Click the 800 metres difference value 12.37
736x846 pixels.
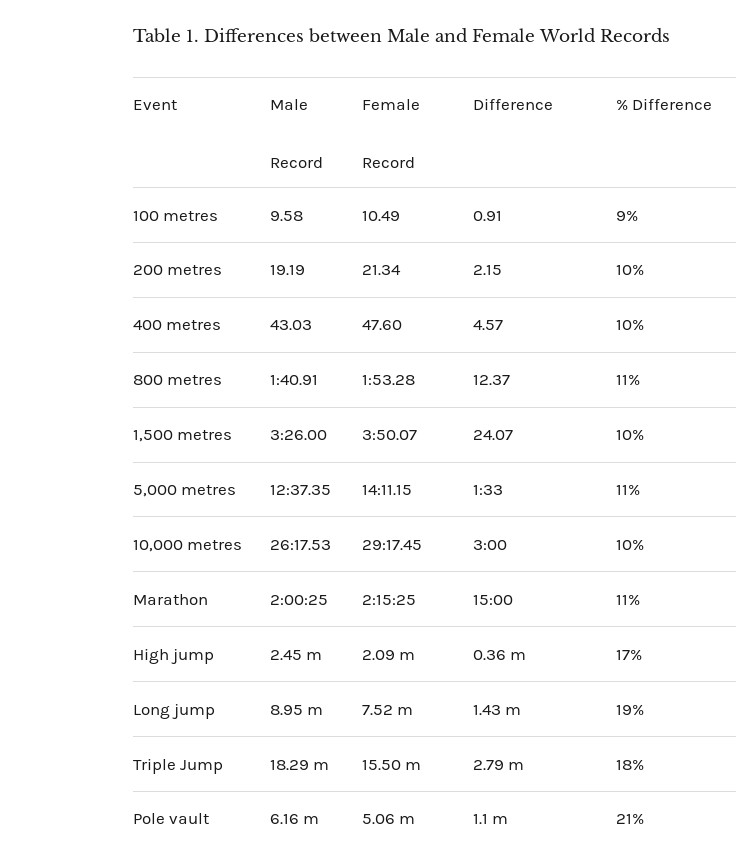coord(491,380)
